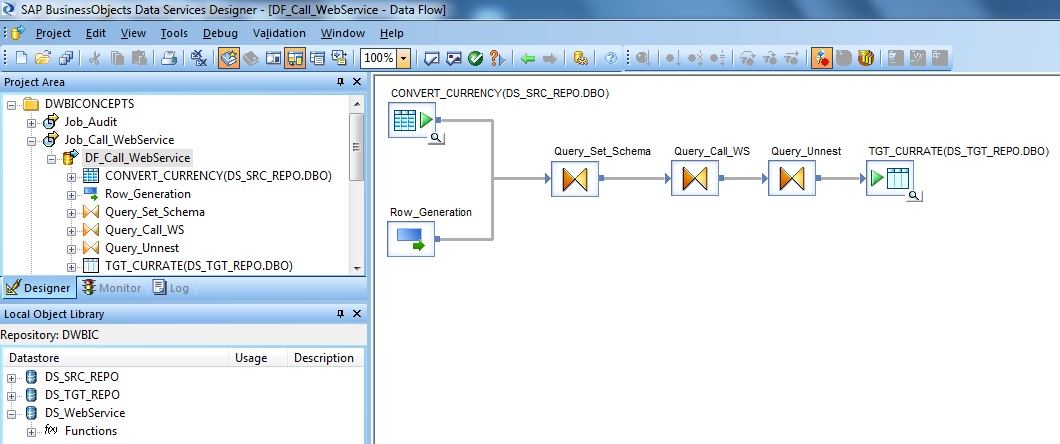1060x444 pixels.
Task: Click the Open folder toolbar icon
Action: tap(43, 58)
